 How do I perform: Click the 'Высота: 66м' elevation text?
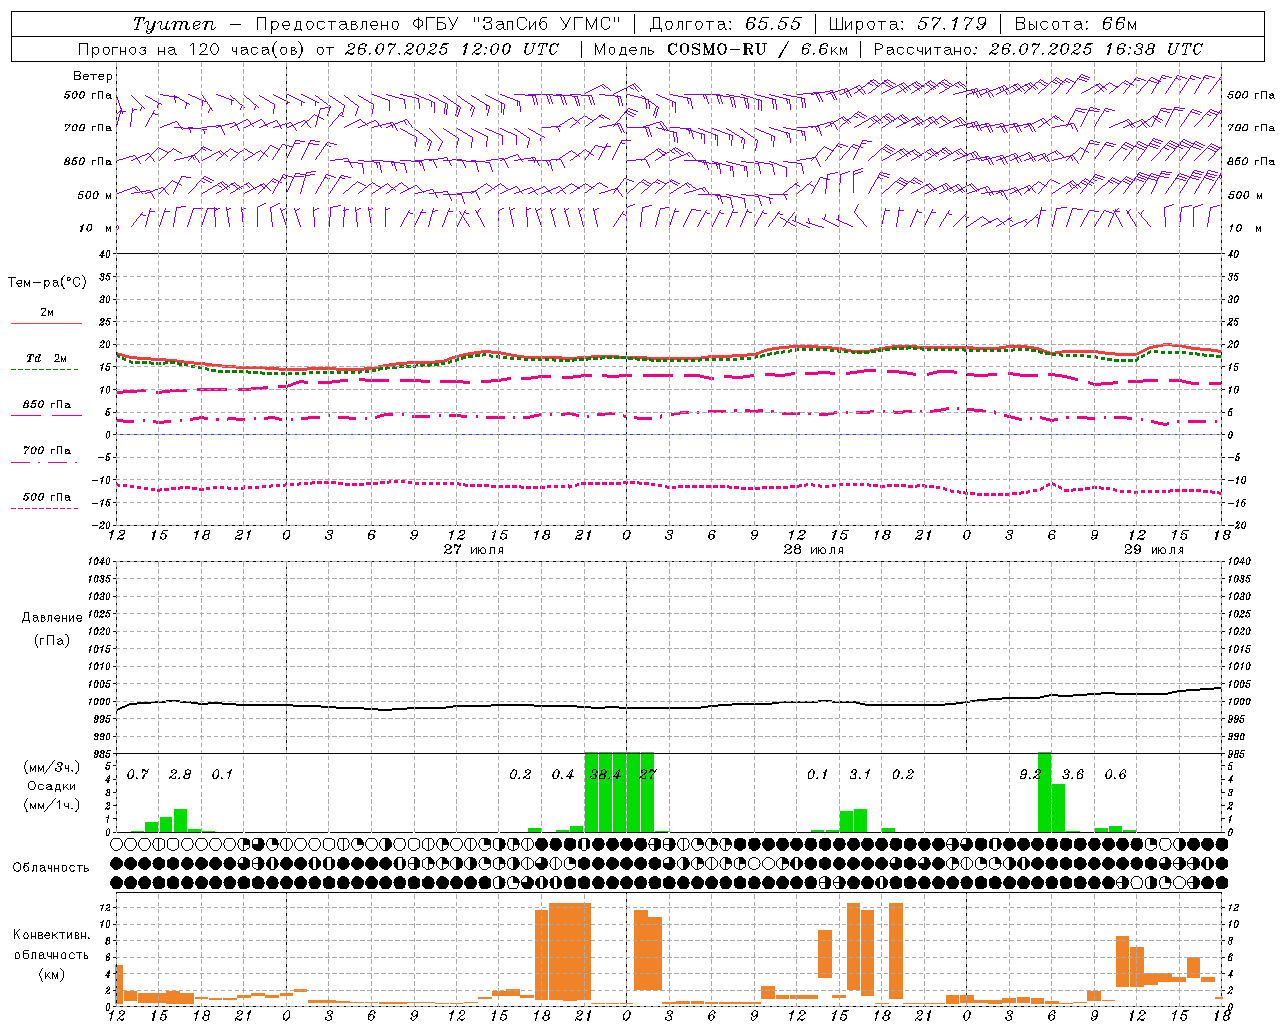tap(1076, 24)
